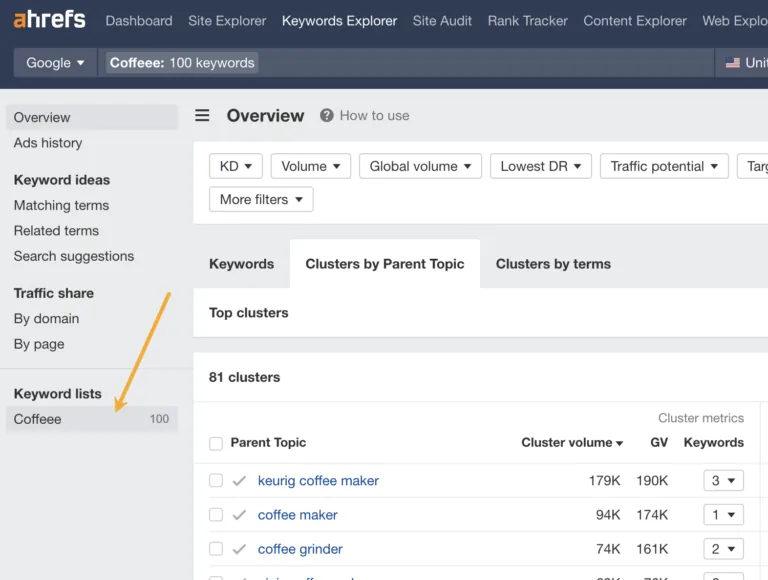Click the How to use link

(x=375, y=116)
